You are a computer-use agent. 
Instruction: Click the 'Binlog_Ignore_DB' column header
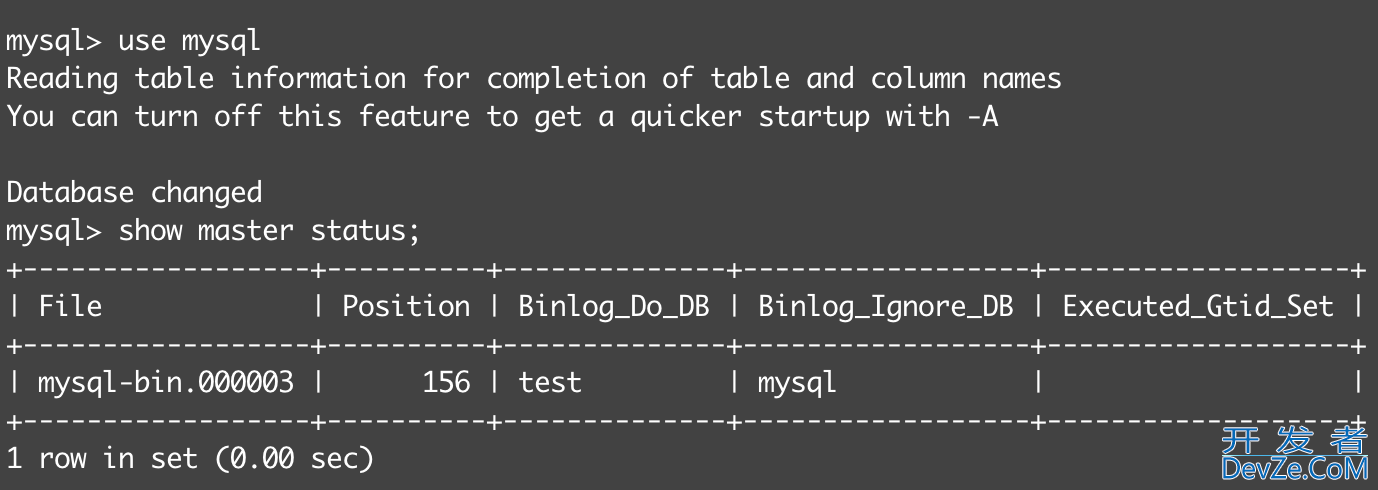885,306
